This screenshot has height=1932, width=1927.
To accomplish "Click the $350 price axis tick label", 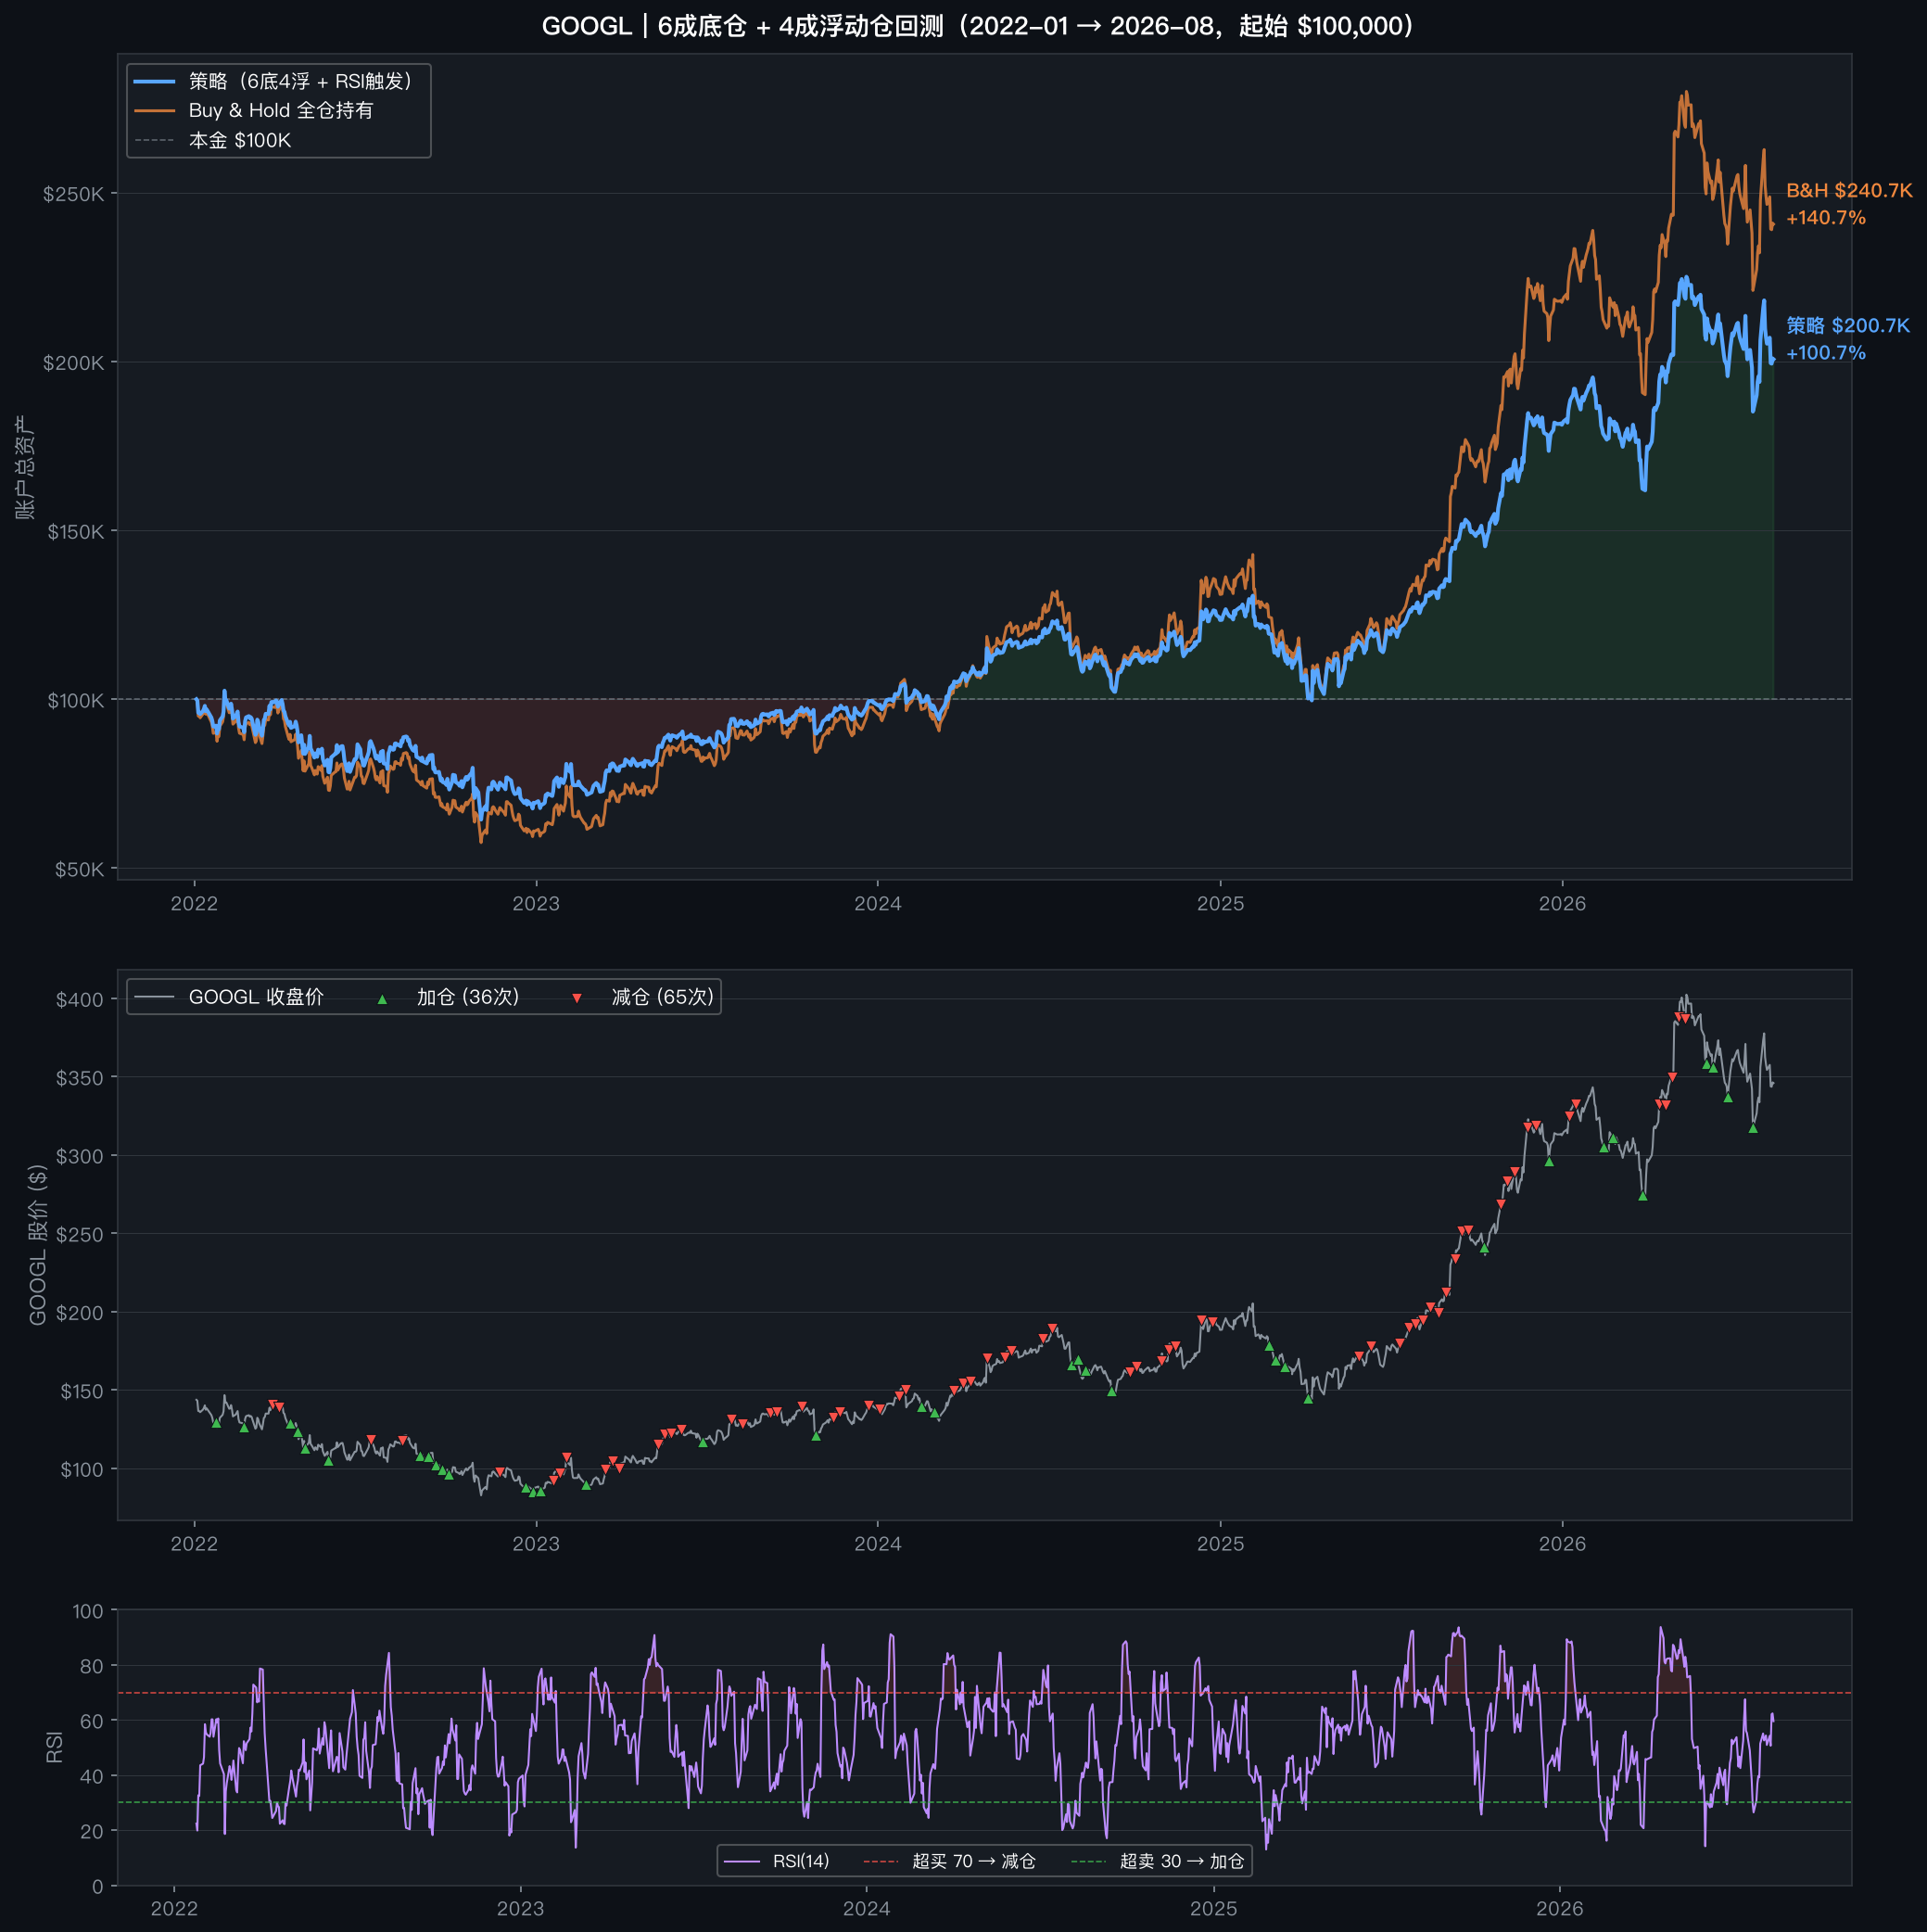I will pyautogui.click(x=80, y=1078).
